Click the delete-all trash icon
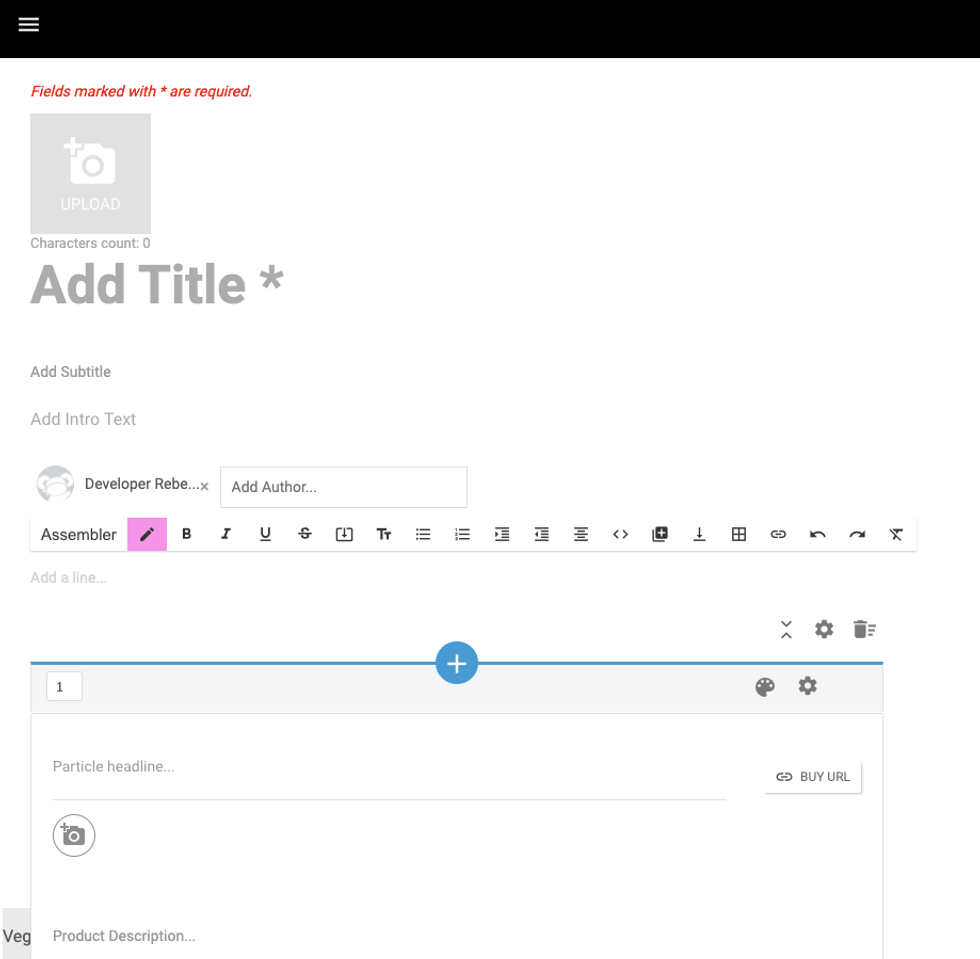Screen dimensions: 980x959 tap(864, 629)
